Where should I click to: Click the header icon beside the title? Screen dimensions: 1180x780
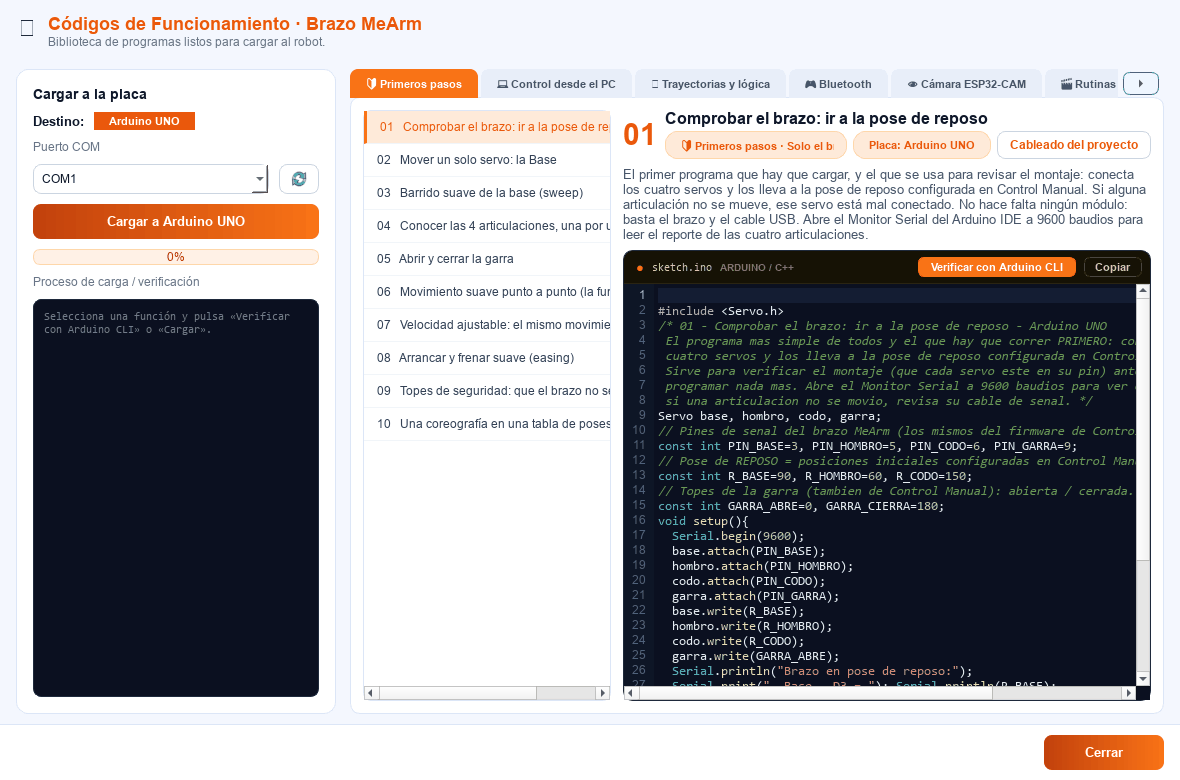pos(27,28)
